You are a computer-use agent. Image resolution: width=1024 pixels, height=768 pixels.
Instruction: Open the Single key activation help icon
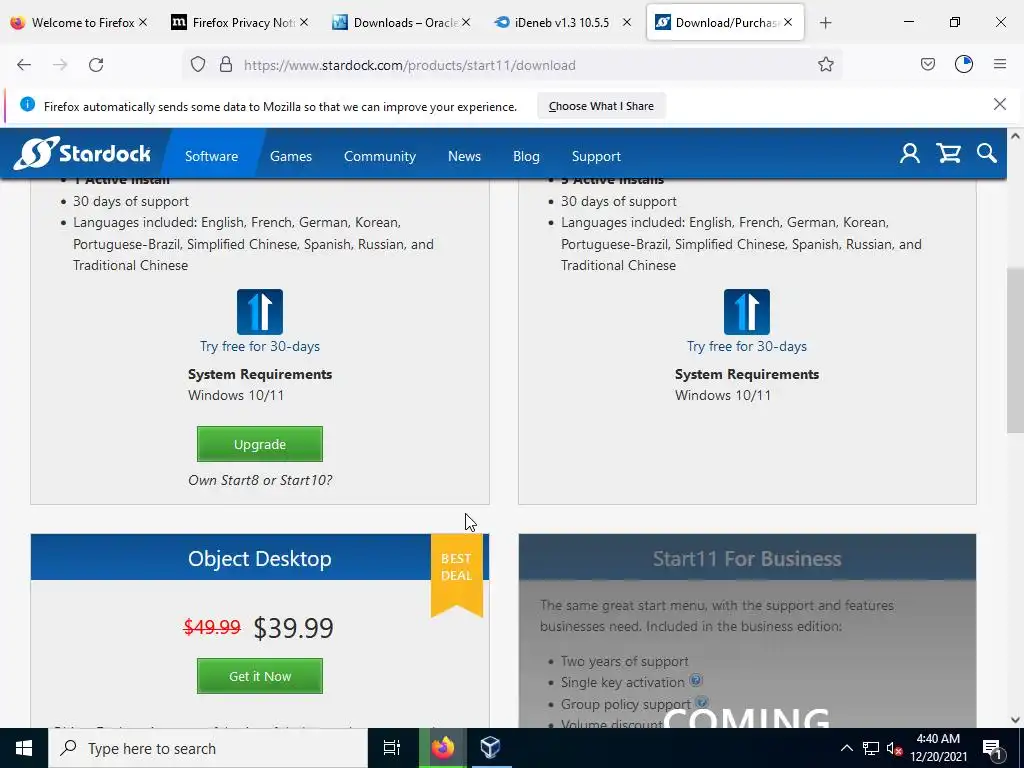point(696,680)
